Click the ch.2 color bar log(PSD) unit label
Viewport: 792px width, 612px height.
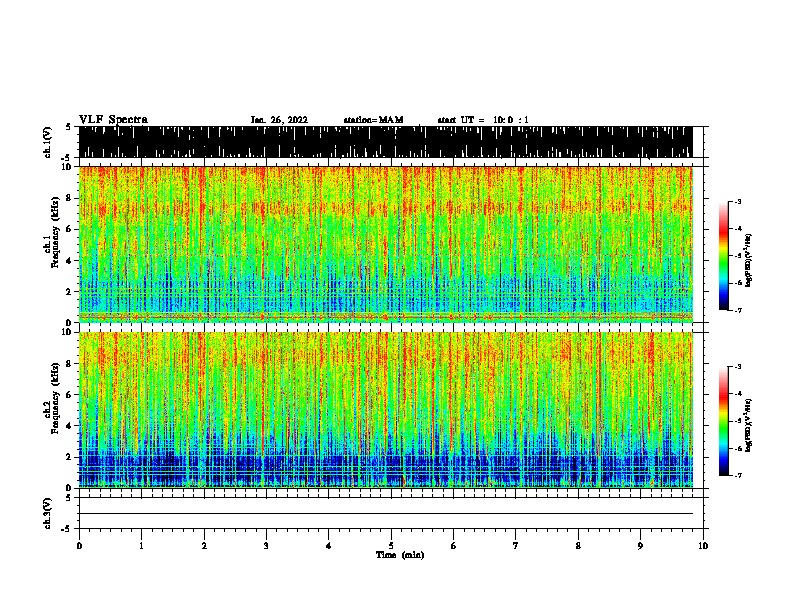click(749, 425)
